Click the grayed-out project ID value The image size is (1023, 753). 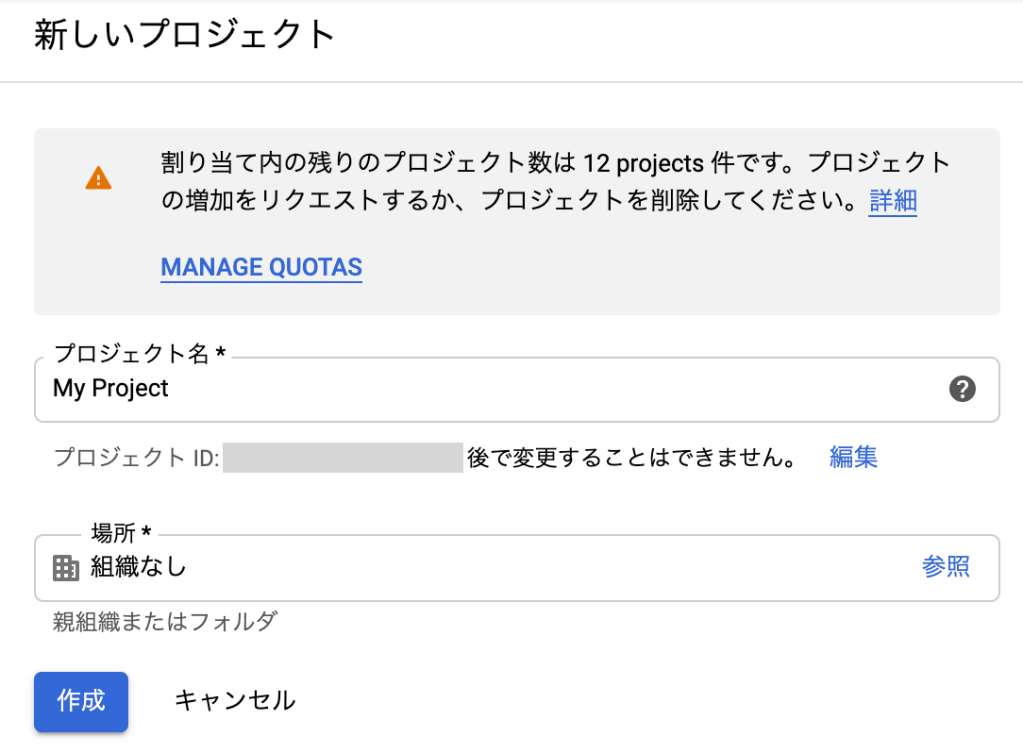click(x=343, y=458)
